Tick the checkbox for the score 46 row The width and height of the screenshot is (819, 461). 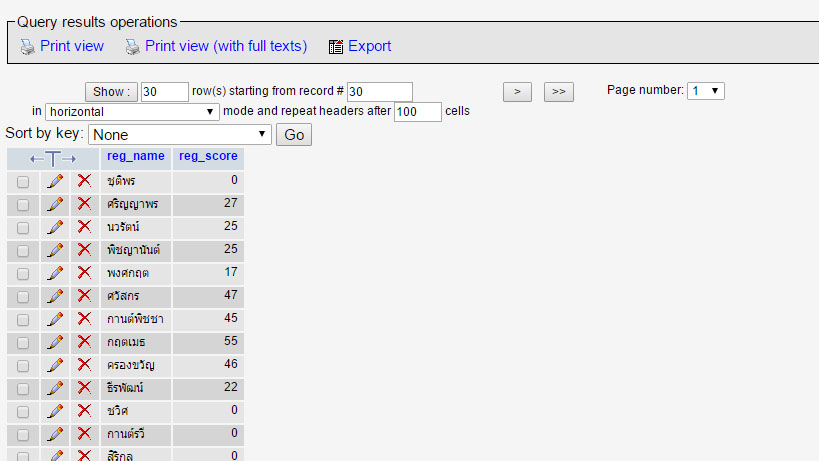[x=23, y=366]
